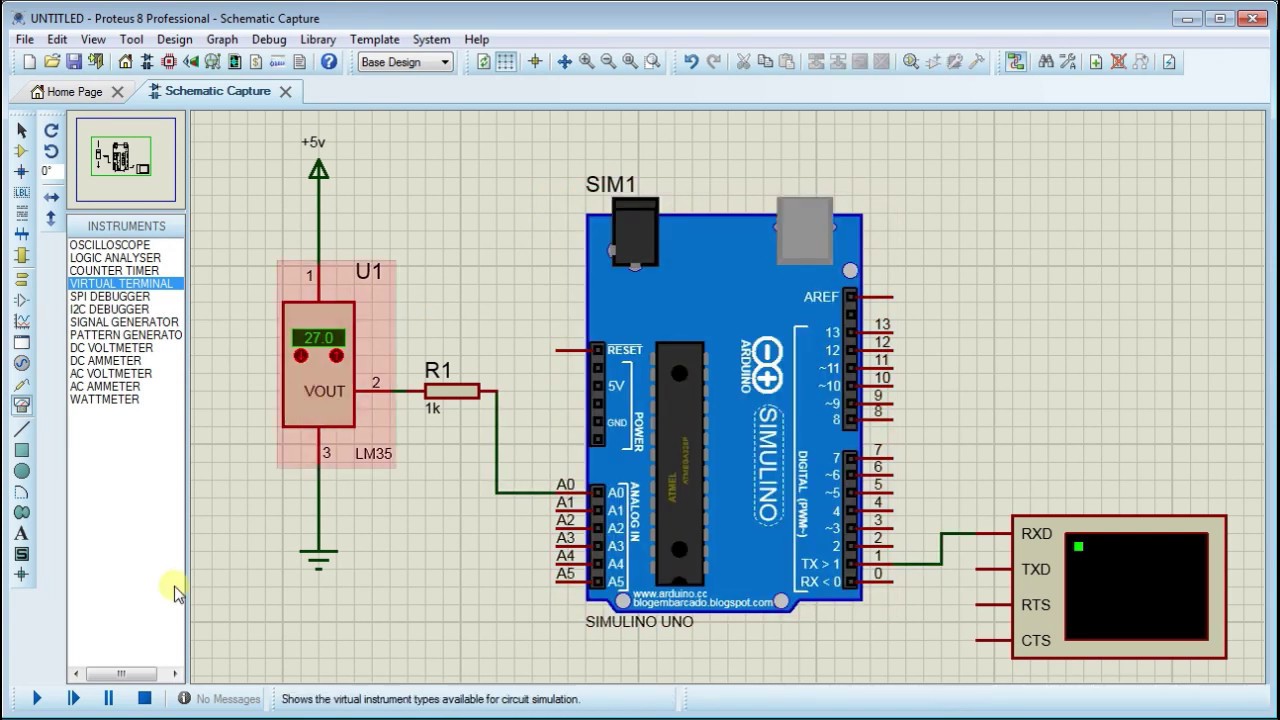Open the Debug menu
The height and width of the screenshot is (720, 1280).
[269, 39]
